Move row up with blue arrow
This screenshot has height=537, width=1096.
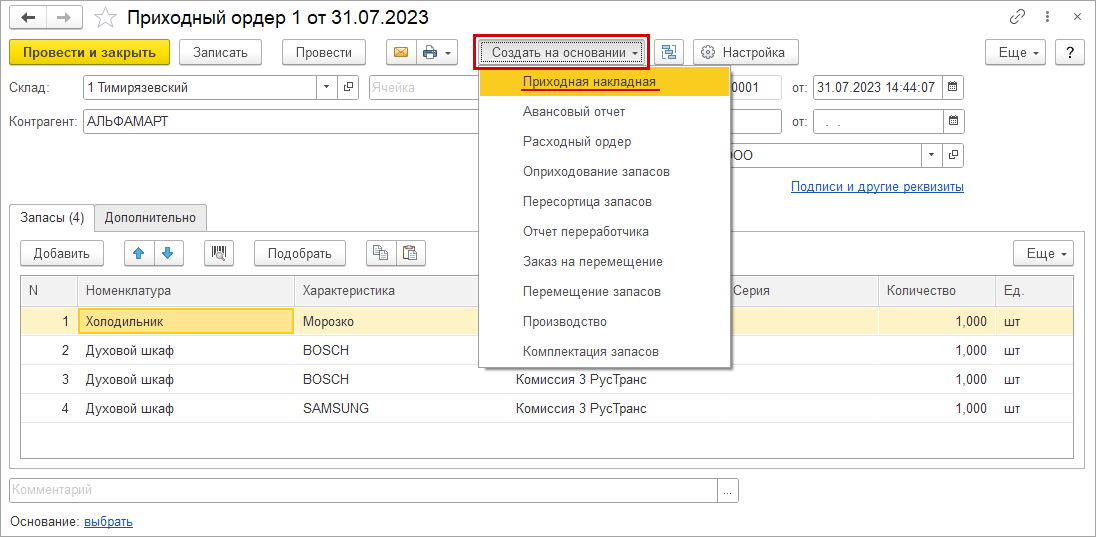(139, 253)
